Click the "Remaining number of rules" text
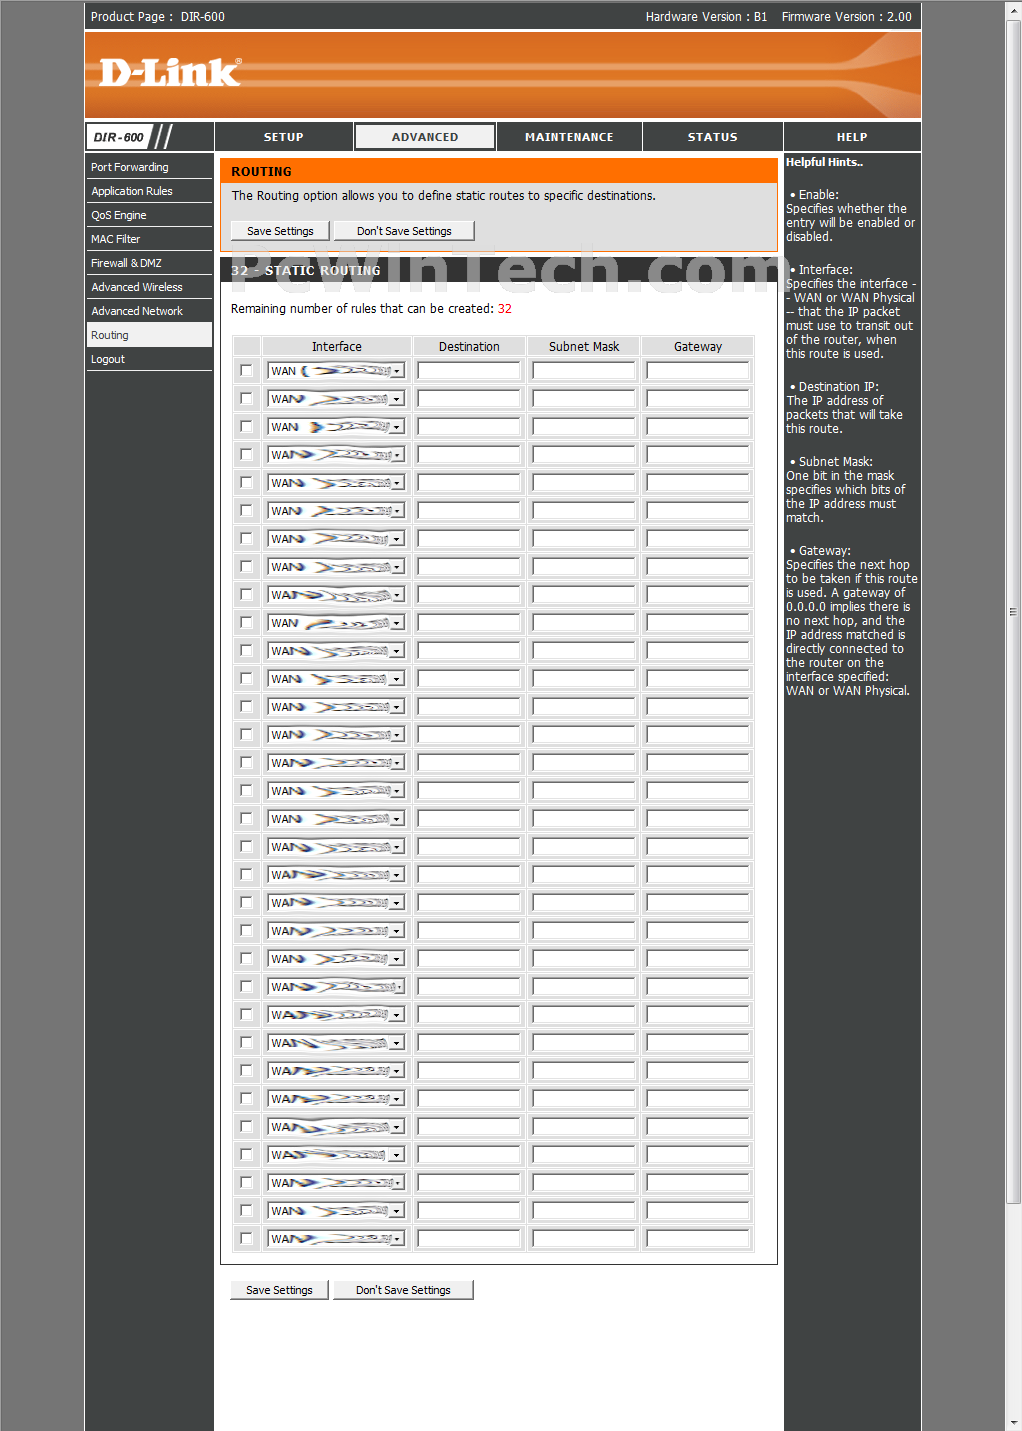 (x=371, y=309)
